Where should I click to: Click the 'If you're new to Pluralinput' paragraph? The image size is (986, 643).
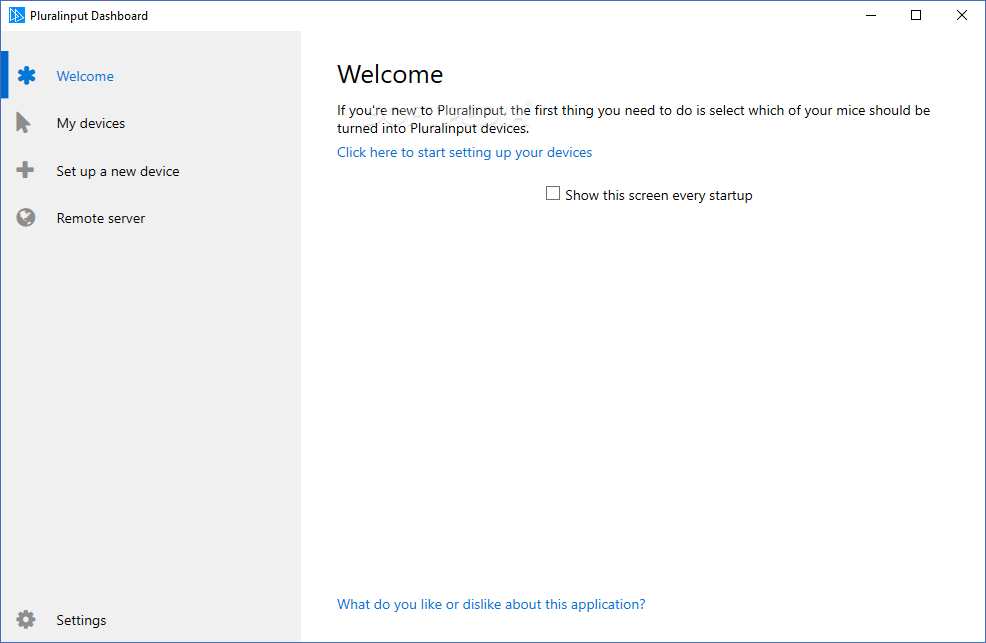(x=633, y=119)
